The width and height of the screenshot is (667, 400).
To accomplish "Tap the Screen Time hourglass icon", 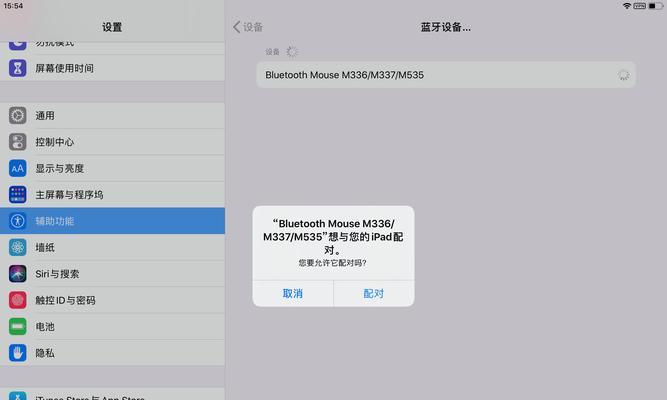I will (17, 68).
